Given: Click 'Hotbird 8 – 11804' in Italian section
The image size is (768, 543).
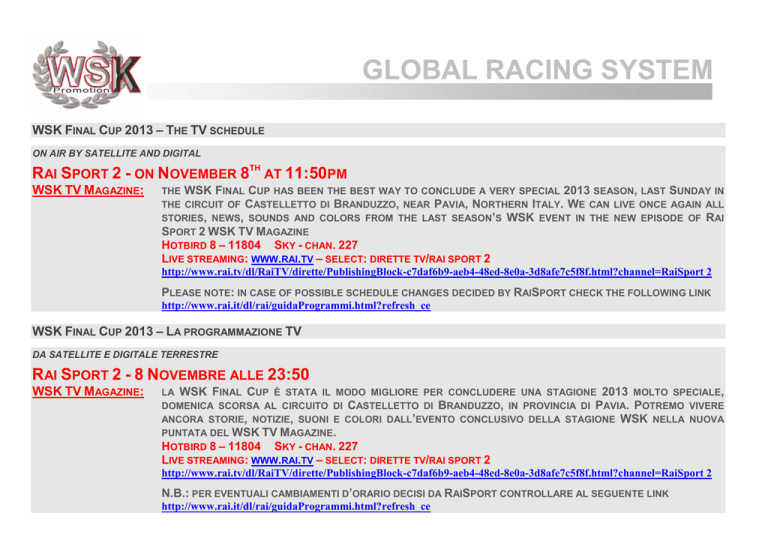Looking at the screenshot, I should click(x=211, y=447).
